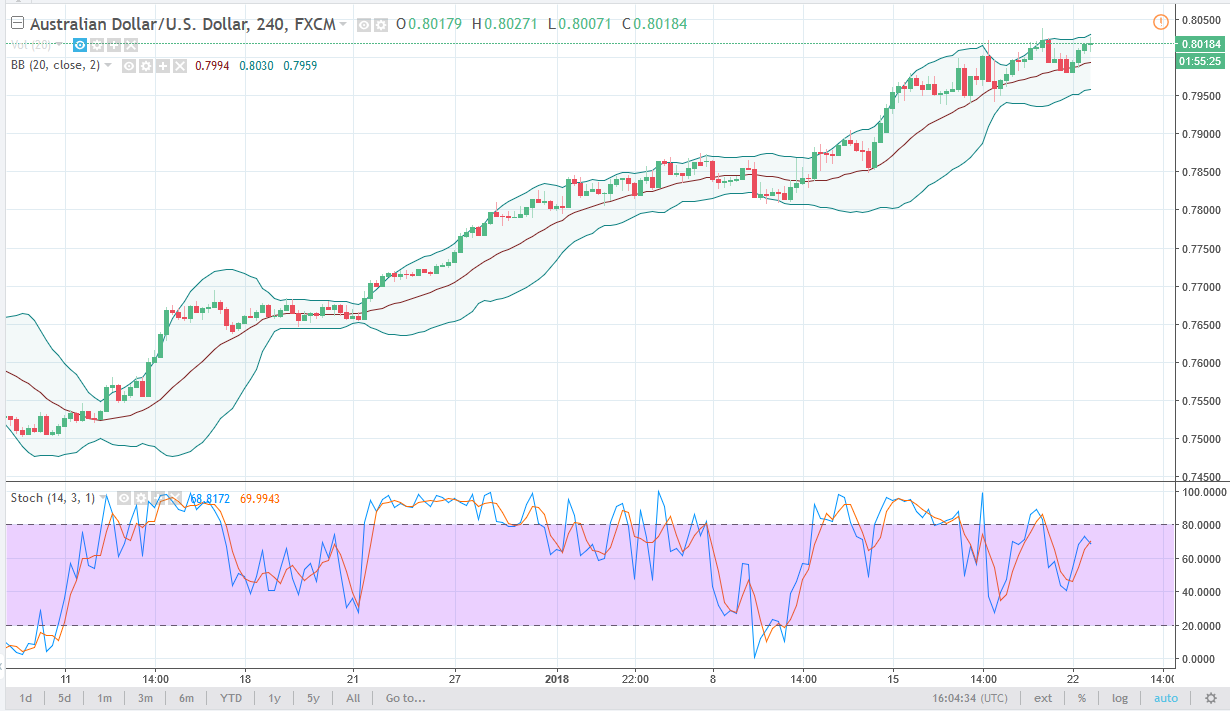Open Stoch indicator settings gear
The image size is (1230, 711).
142,497
